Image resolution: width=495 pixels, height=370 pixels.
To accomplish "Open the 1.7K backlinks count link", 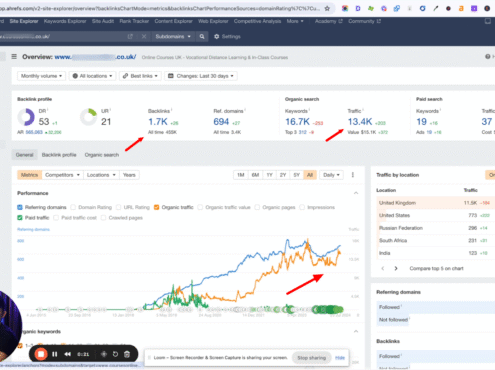I will coord(158,122).
